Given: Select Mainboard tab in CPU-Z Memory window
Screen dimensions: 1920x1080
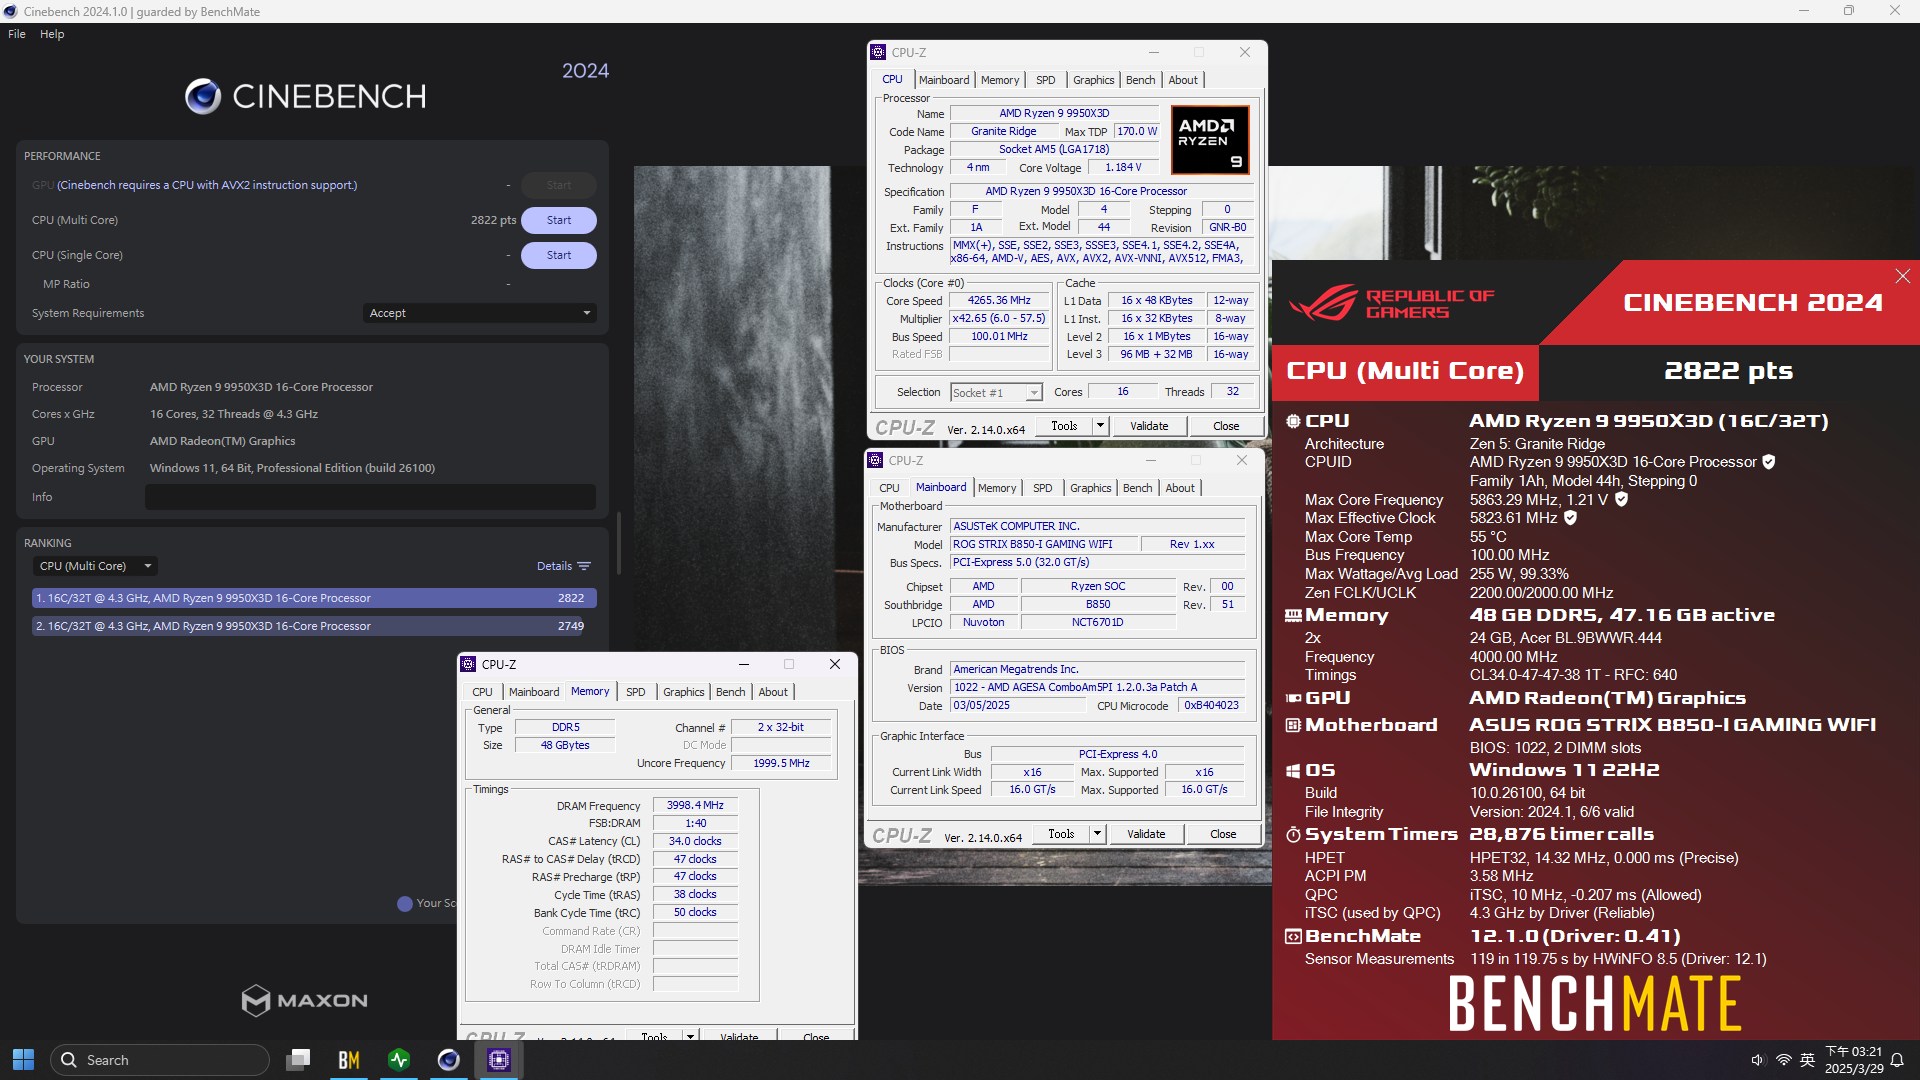Looking at the screenshot, I should point(534,692).
